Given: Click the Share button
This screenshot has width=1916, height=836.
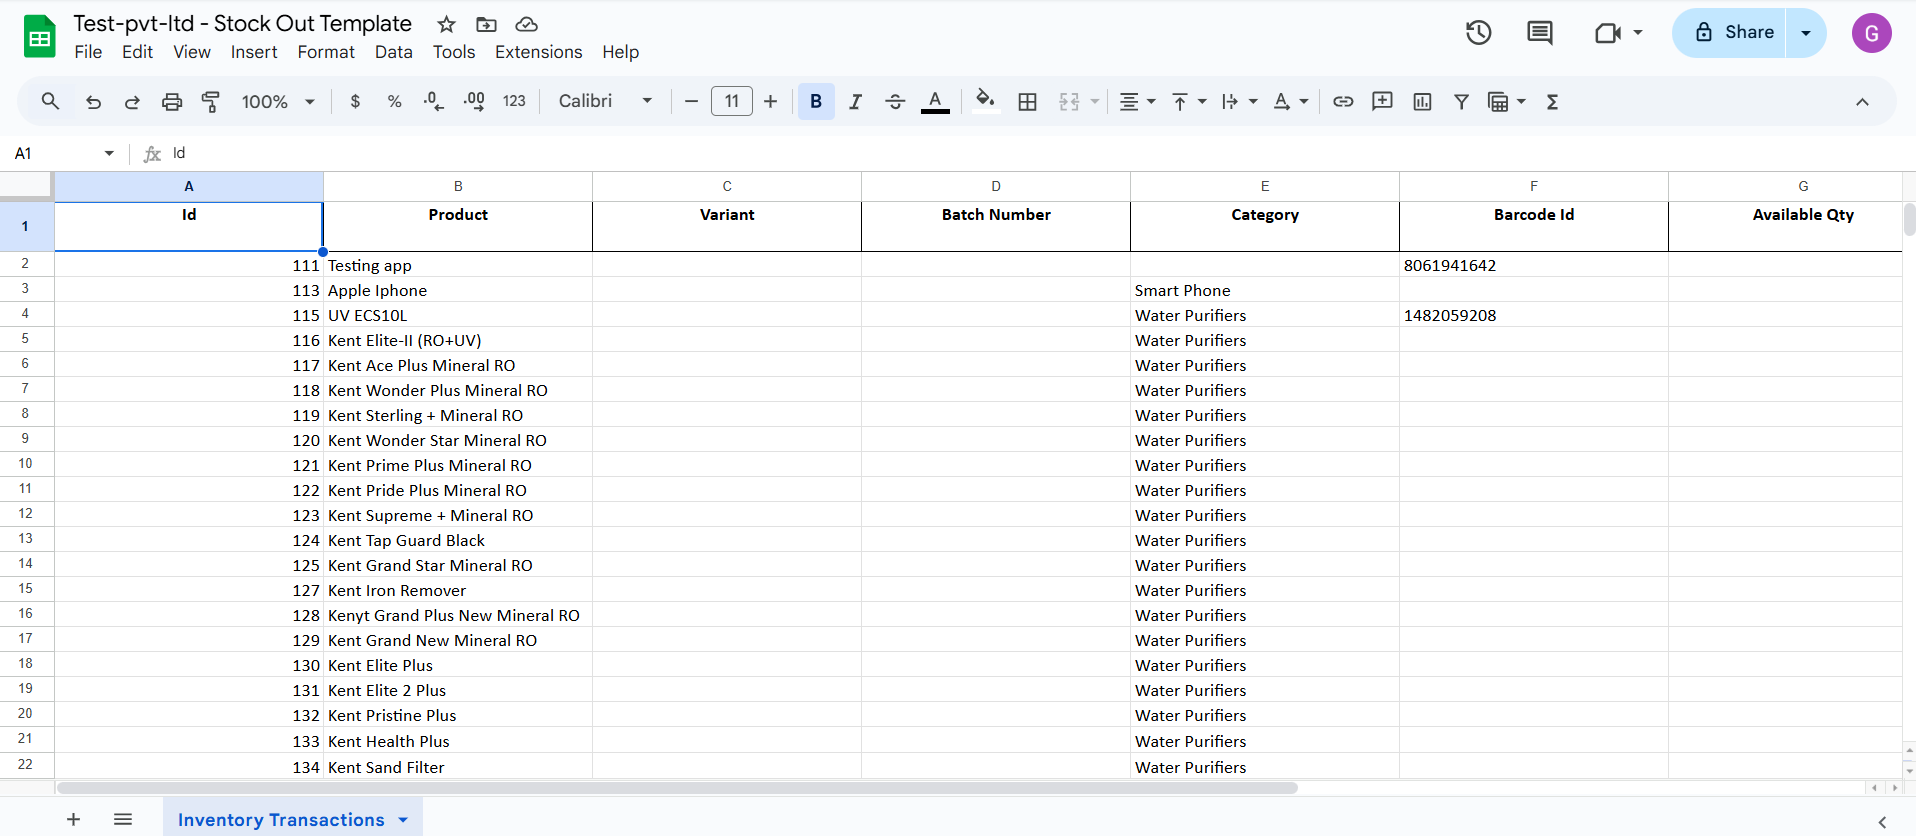Looking at the screenshot, I should click(x=1729, y=33).
